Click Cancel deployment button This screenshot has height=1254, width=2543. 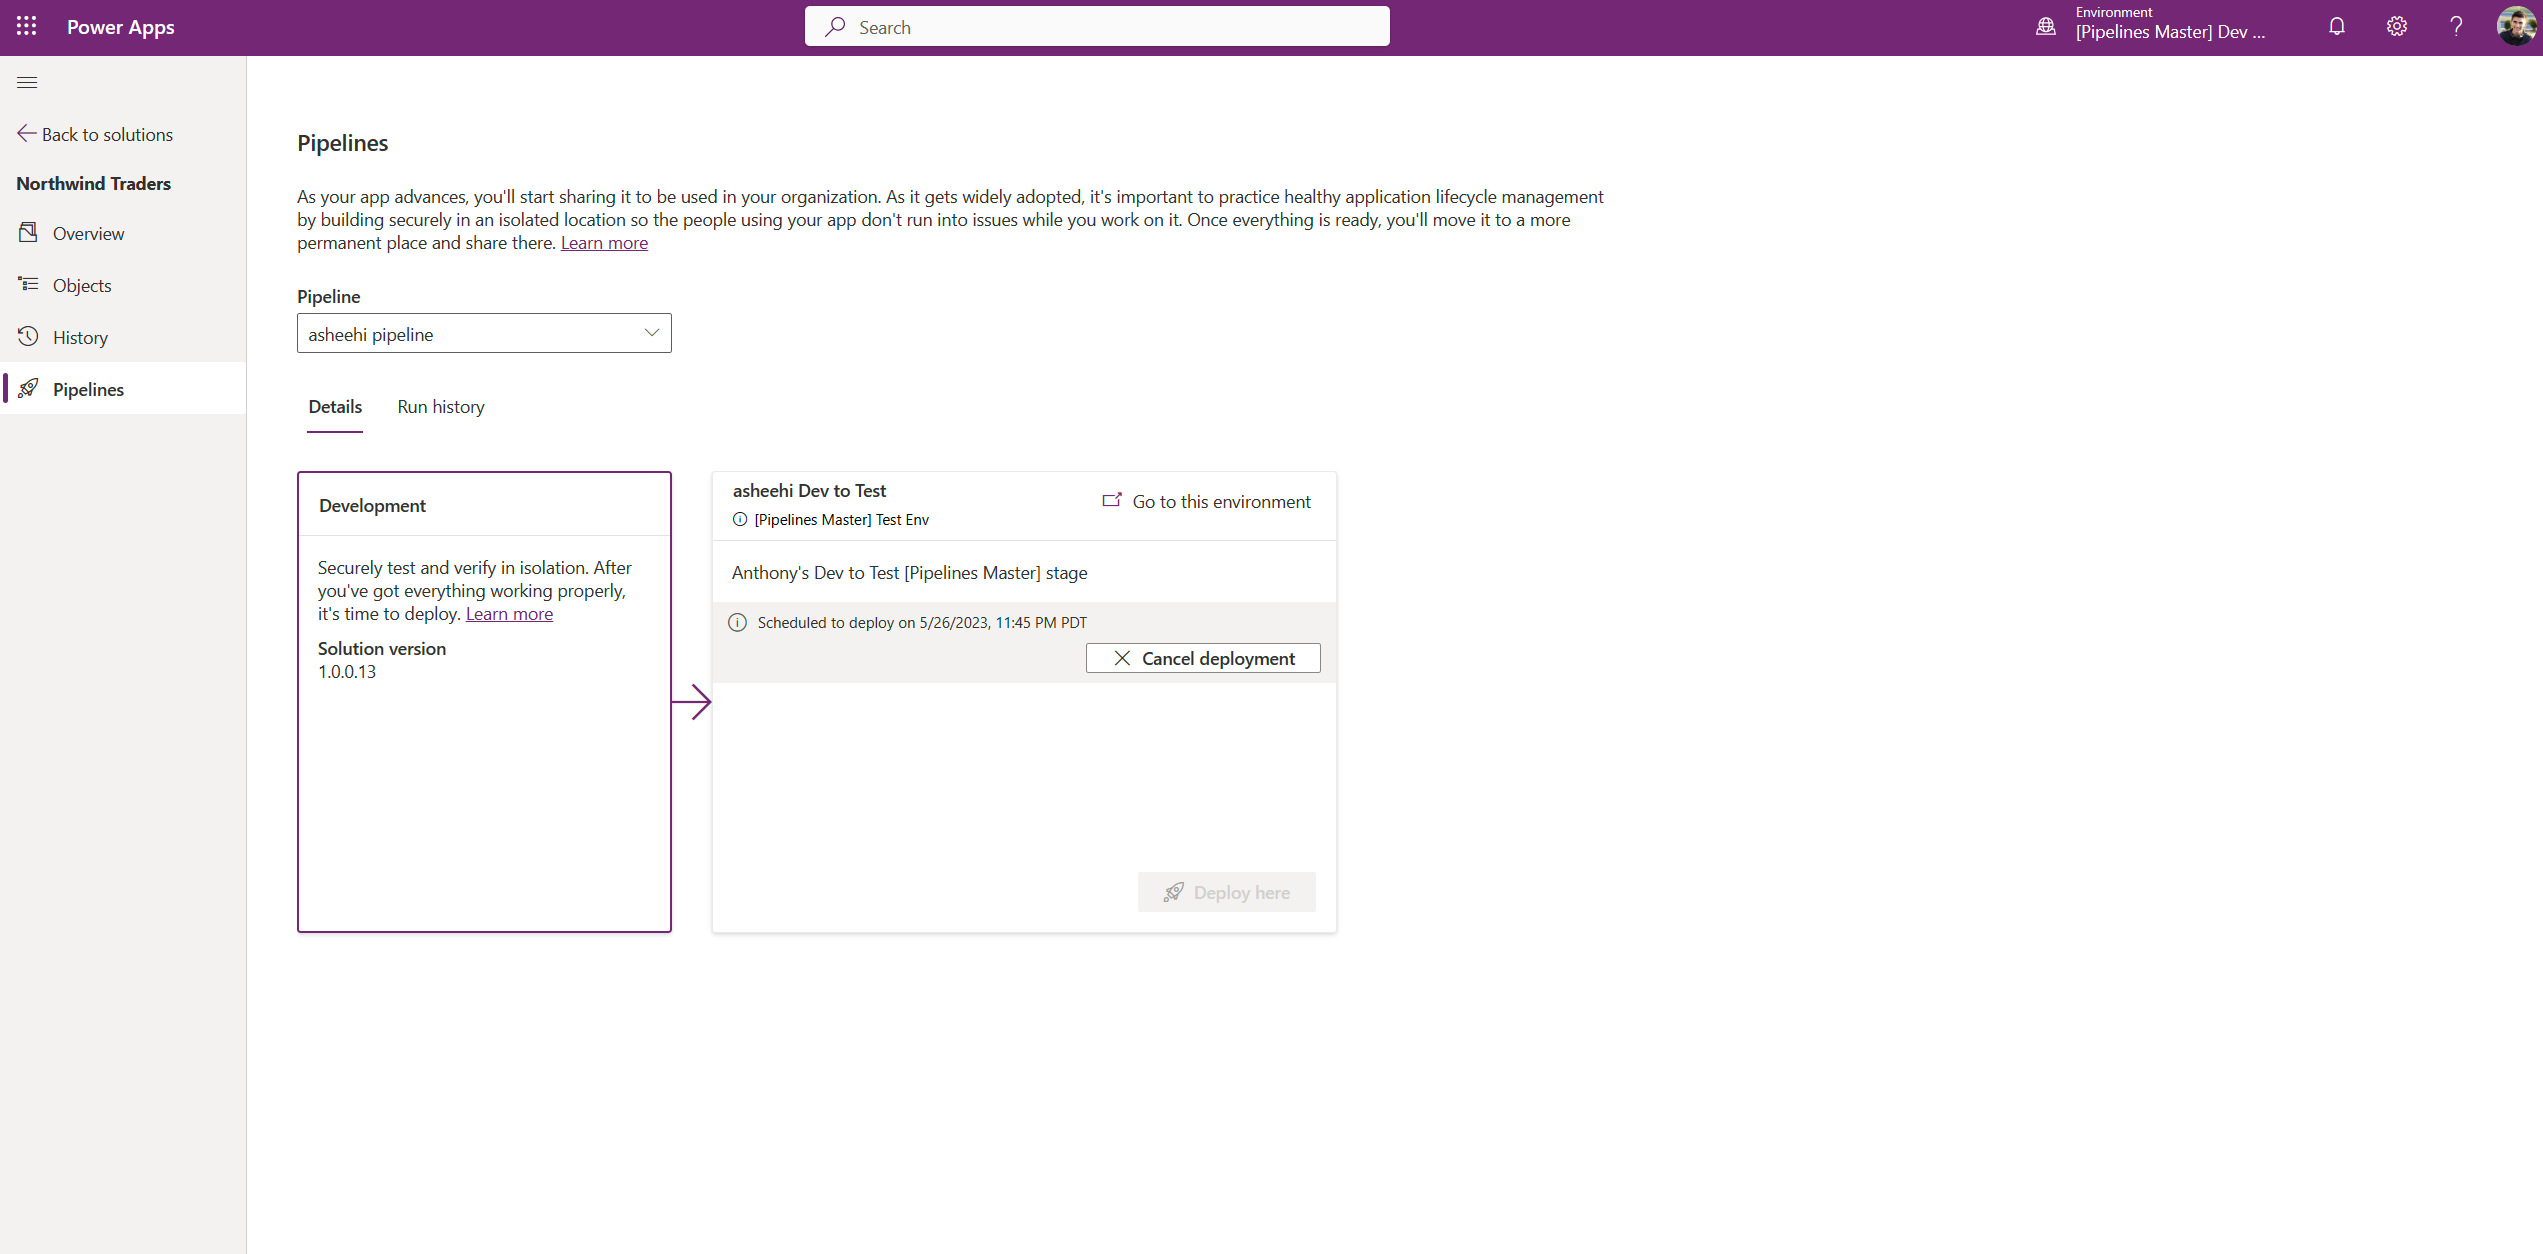click(x=1203, y=657)
